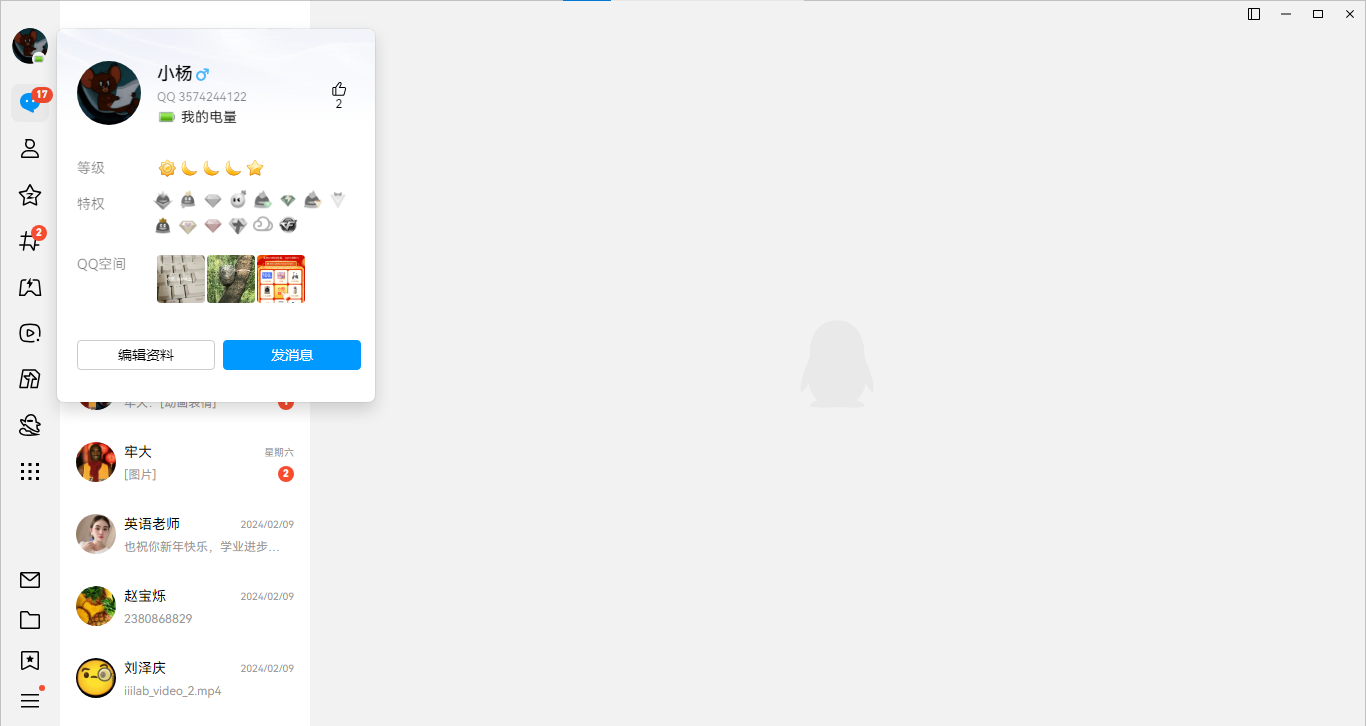This screenshot has height=726, width=1366.
Task: Open the video play icon in sidebar
Action: pyautogui.click(x=30, y=333)
